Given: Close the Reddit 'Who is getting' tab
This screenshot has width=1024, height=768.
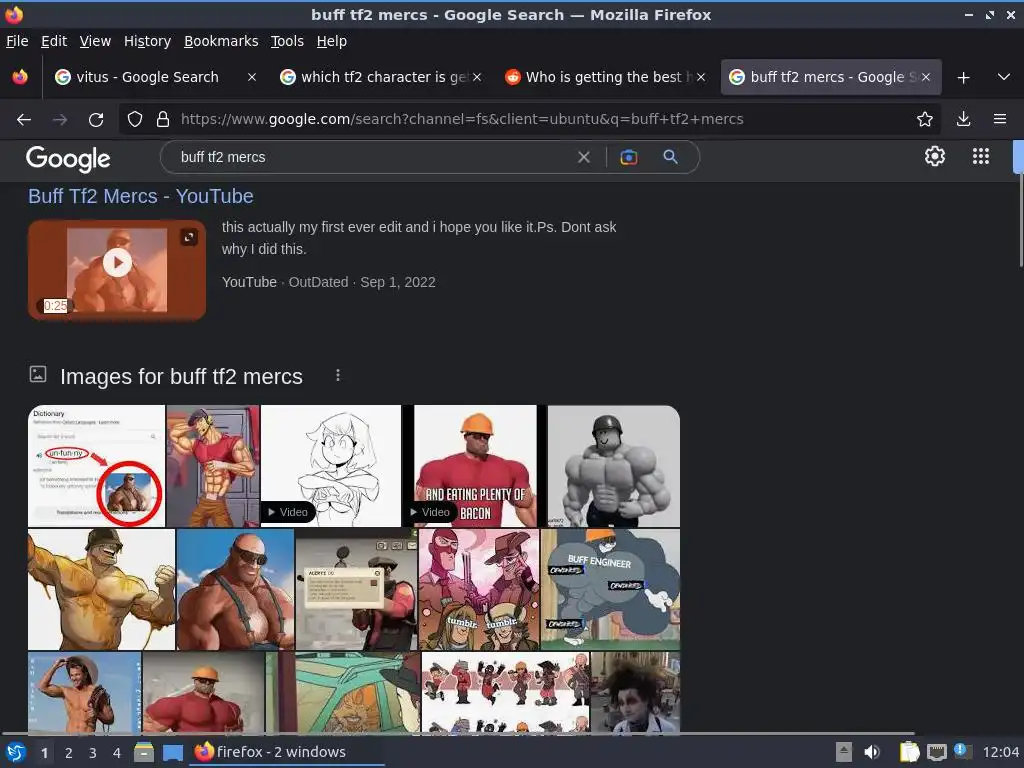Looking at the screenshot, I should point(701,77).
